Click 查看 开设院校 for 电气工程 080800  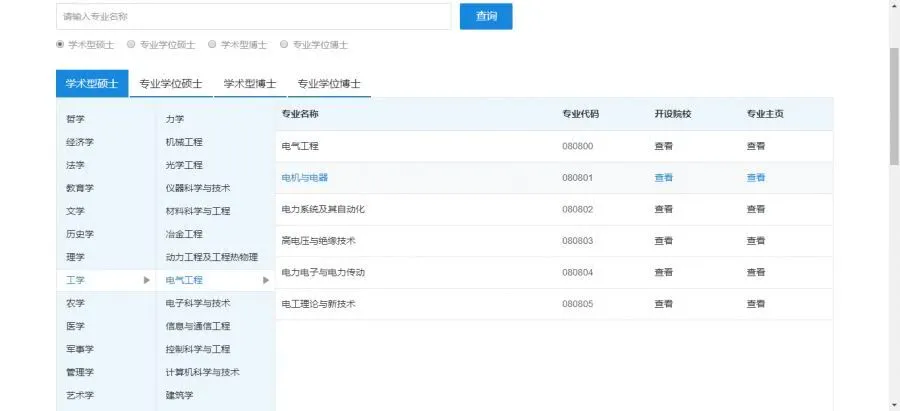[664, 146]
